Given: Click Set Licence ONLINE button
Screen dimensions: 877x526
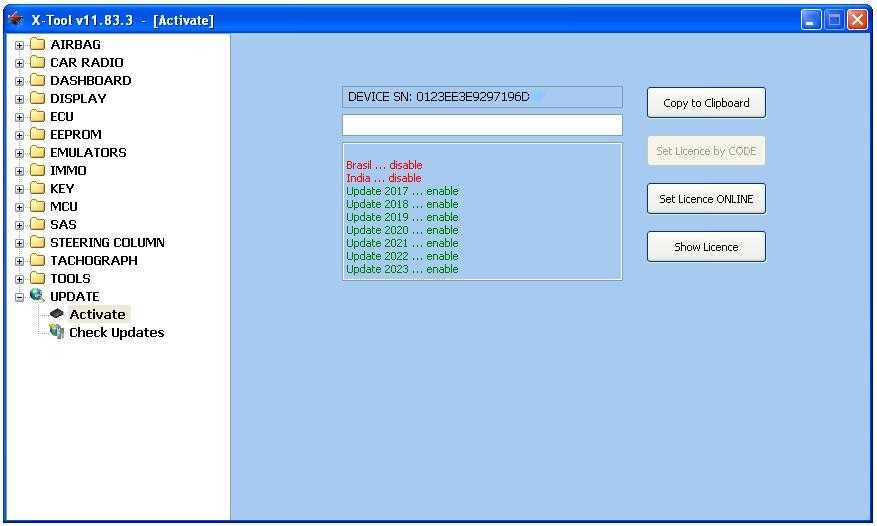Looking at the screenshot, I should click(x=706, y=199).
